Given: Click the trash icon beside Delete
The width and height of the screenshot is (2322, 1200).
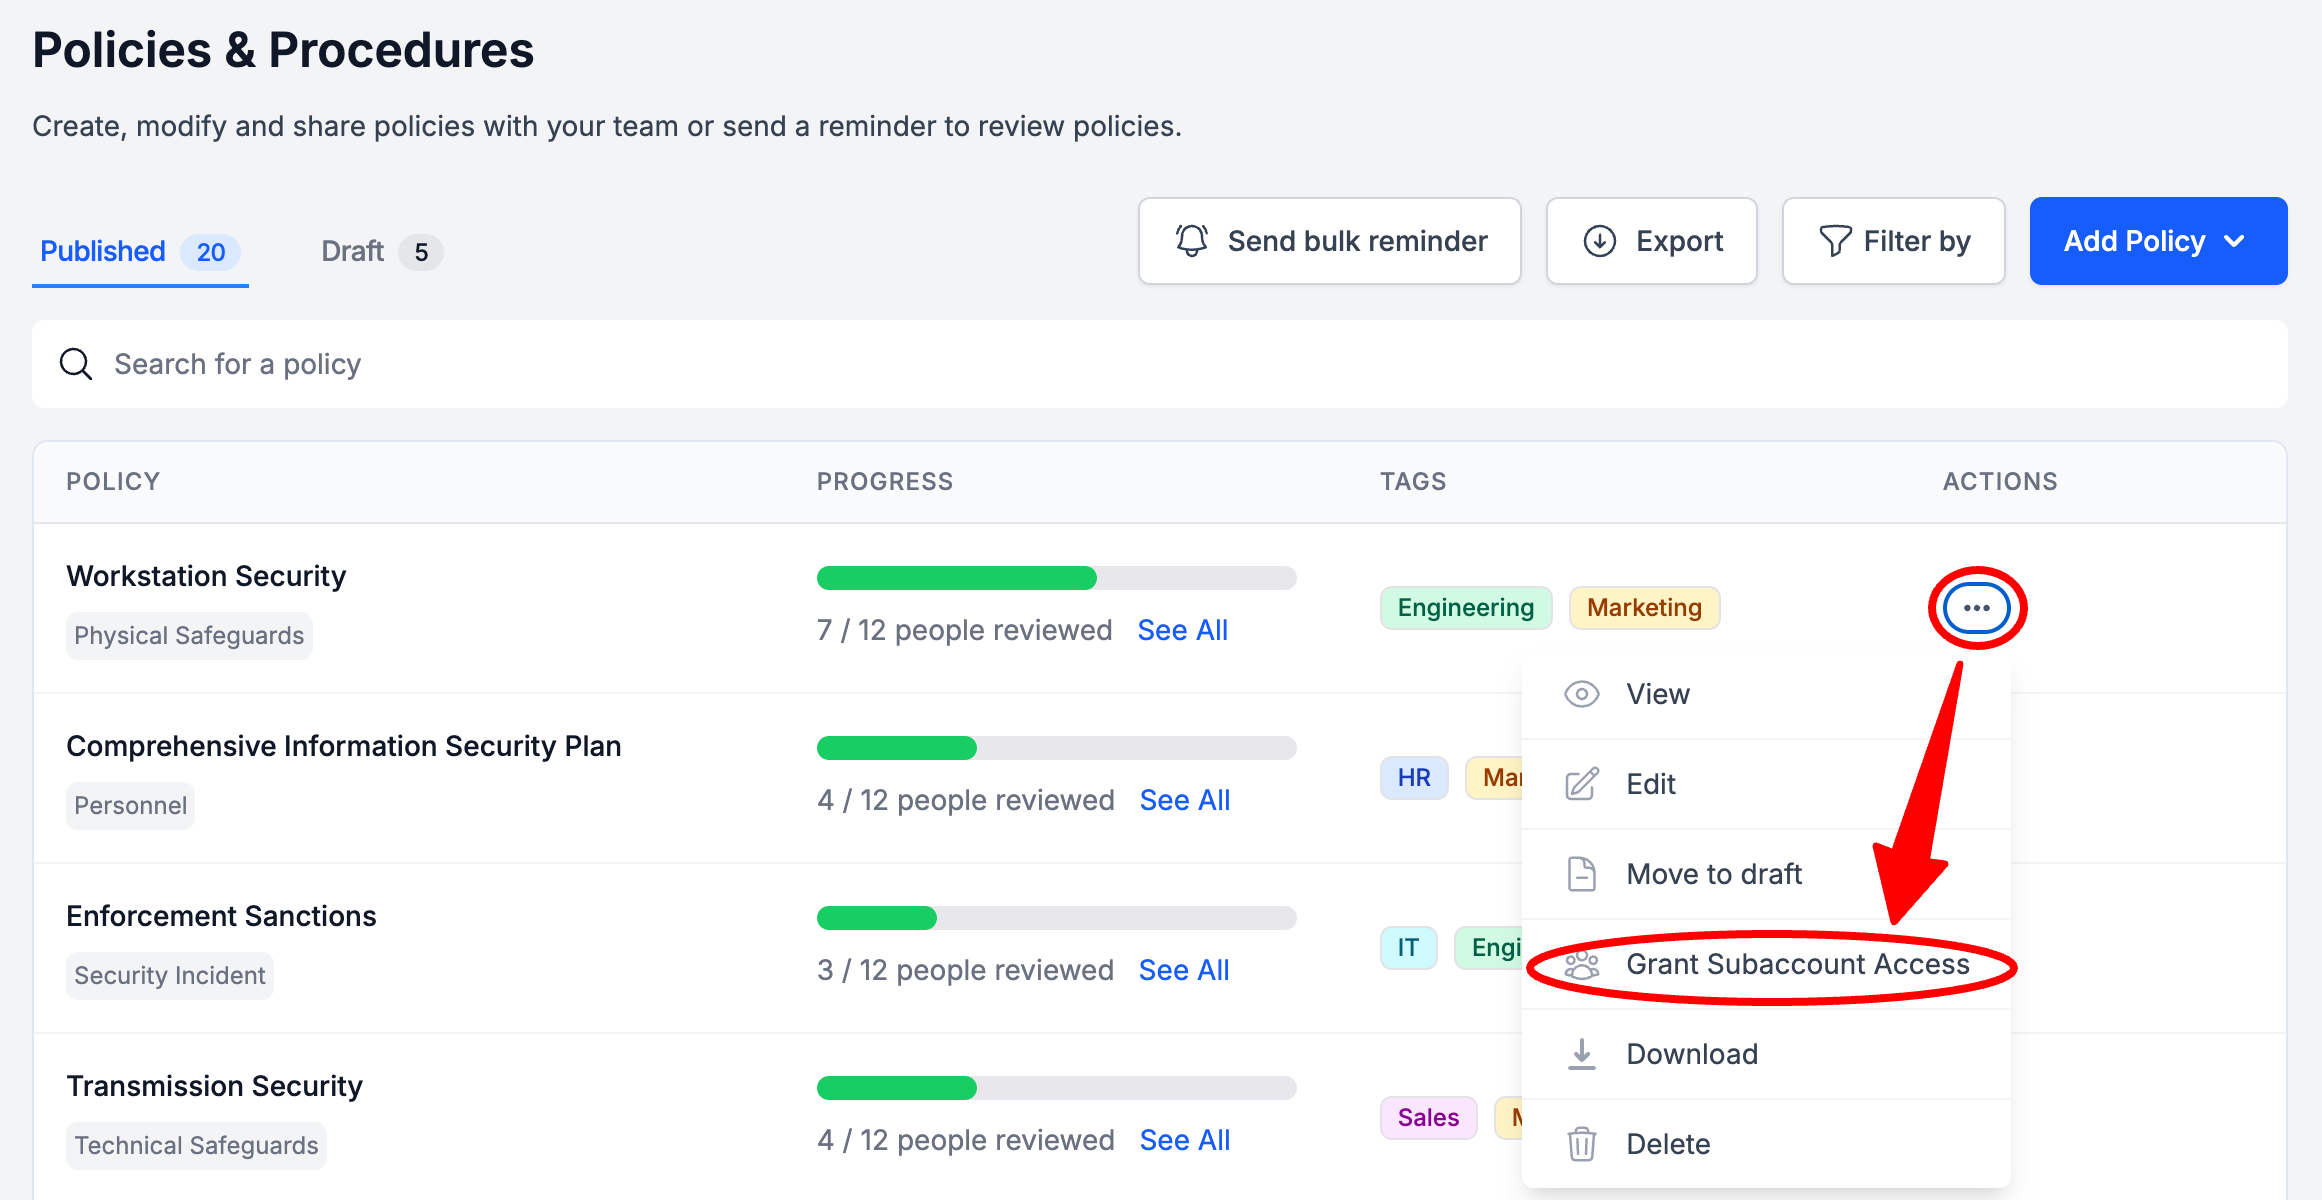Looking at the screenshot, I should pos(1581,1144).
